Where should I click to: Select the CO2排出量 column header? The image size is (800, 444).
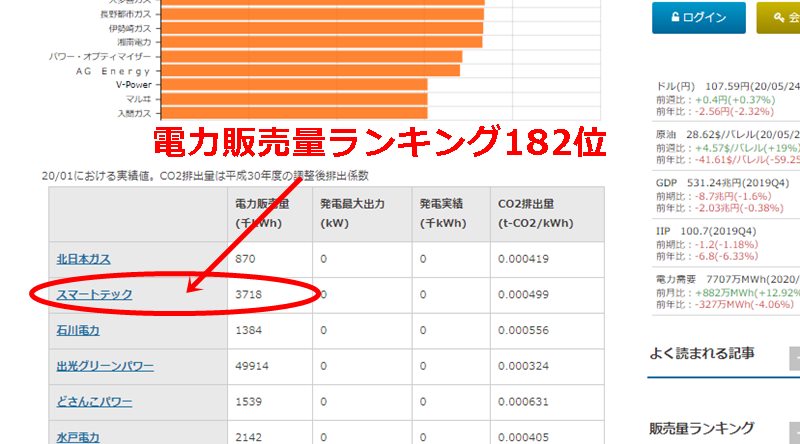tap(547, 214)
